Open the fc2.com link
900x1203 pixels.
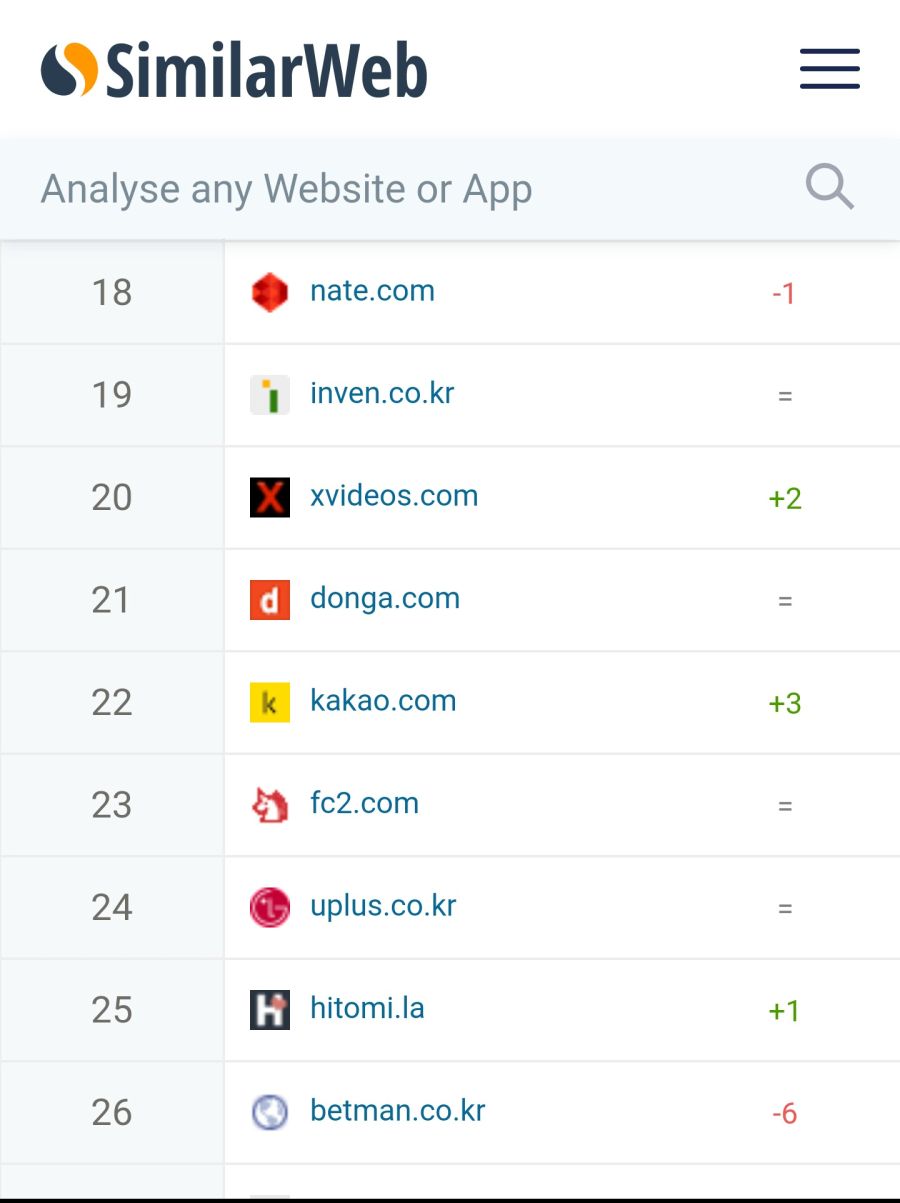[x=364, y=803]
